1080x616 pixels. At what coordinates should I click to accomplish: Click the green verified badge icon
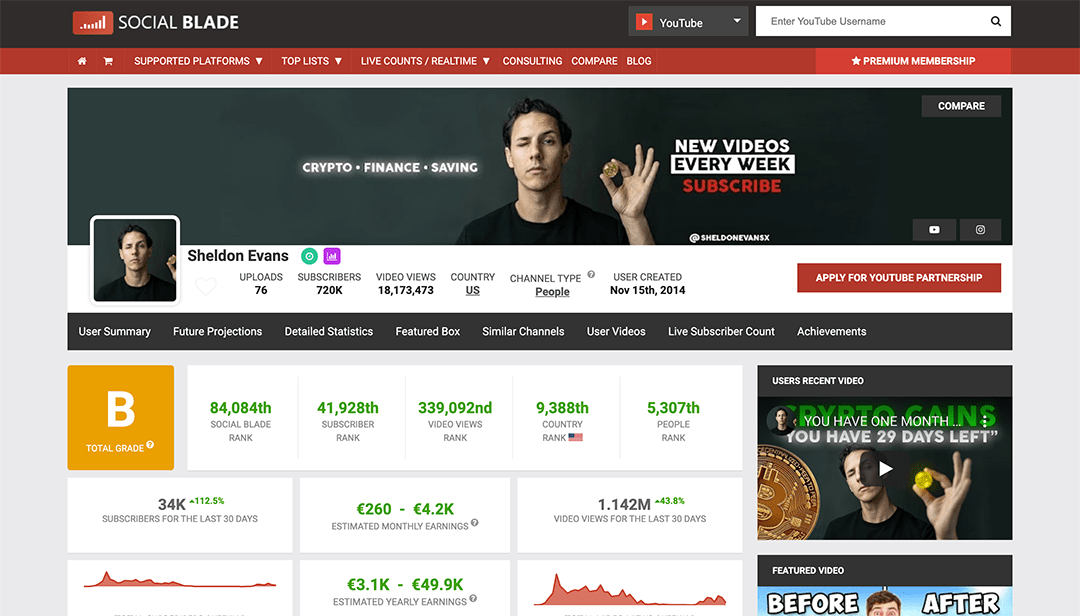pos(309,255)
